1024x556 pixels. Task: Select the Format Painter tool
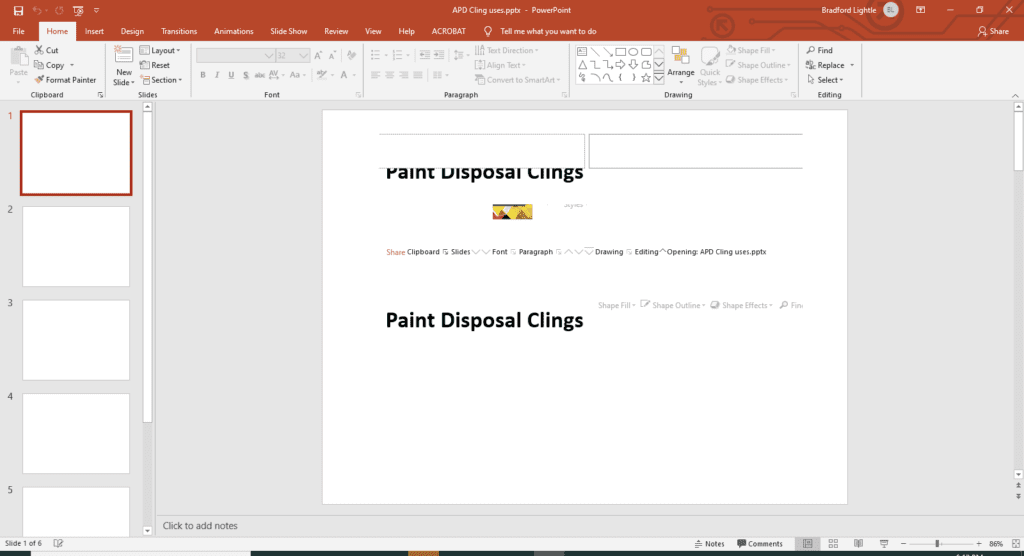pyautogui.click(x=65, y=80)
